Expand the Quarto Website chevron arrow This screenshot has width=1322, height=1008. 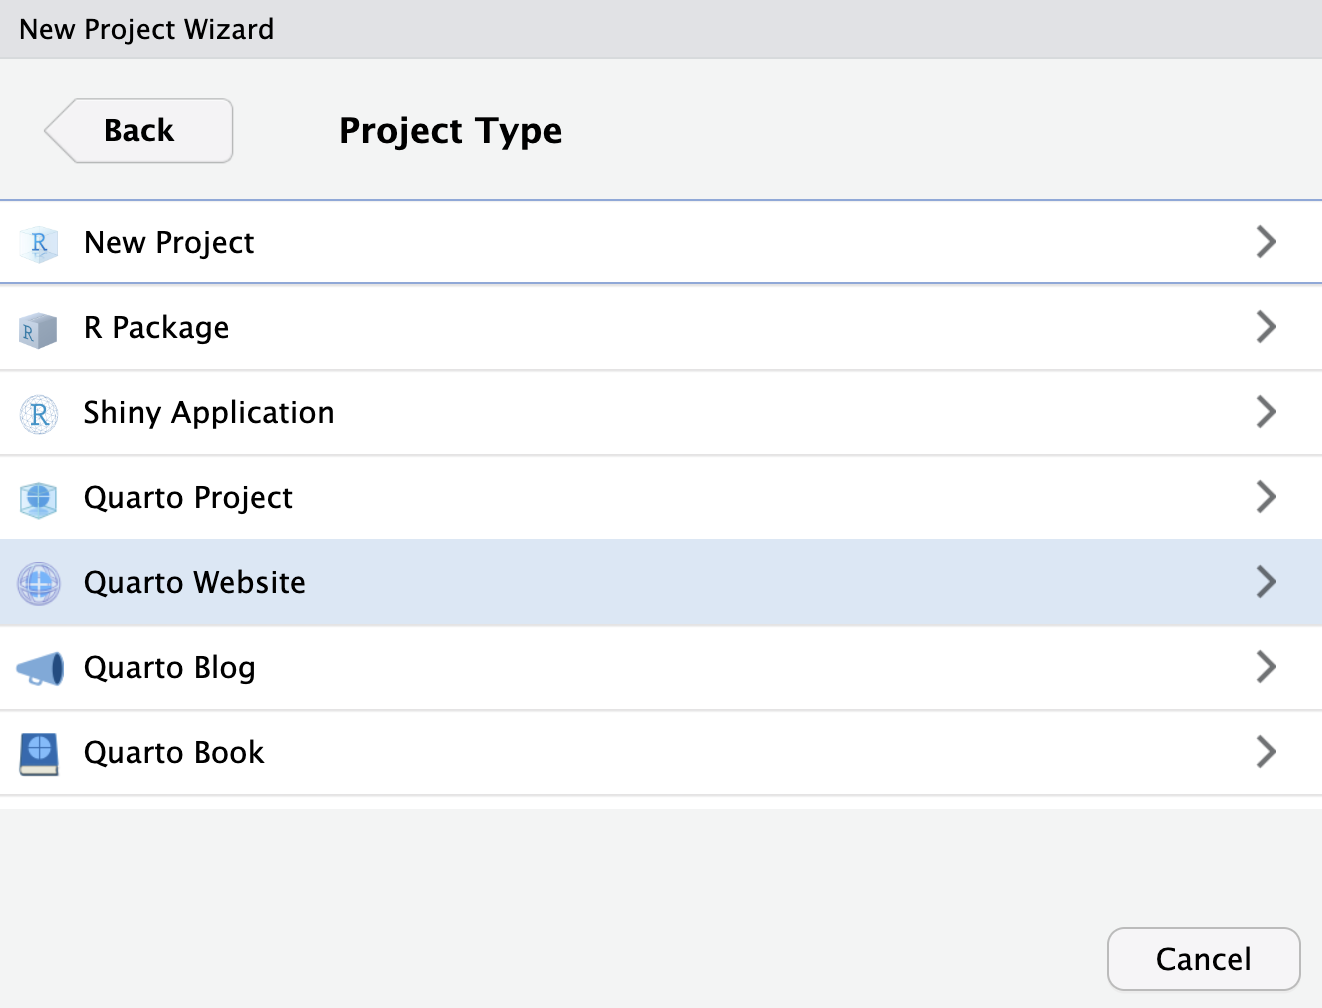[1266, 582]
